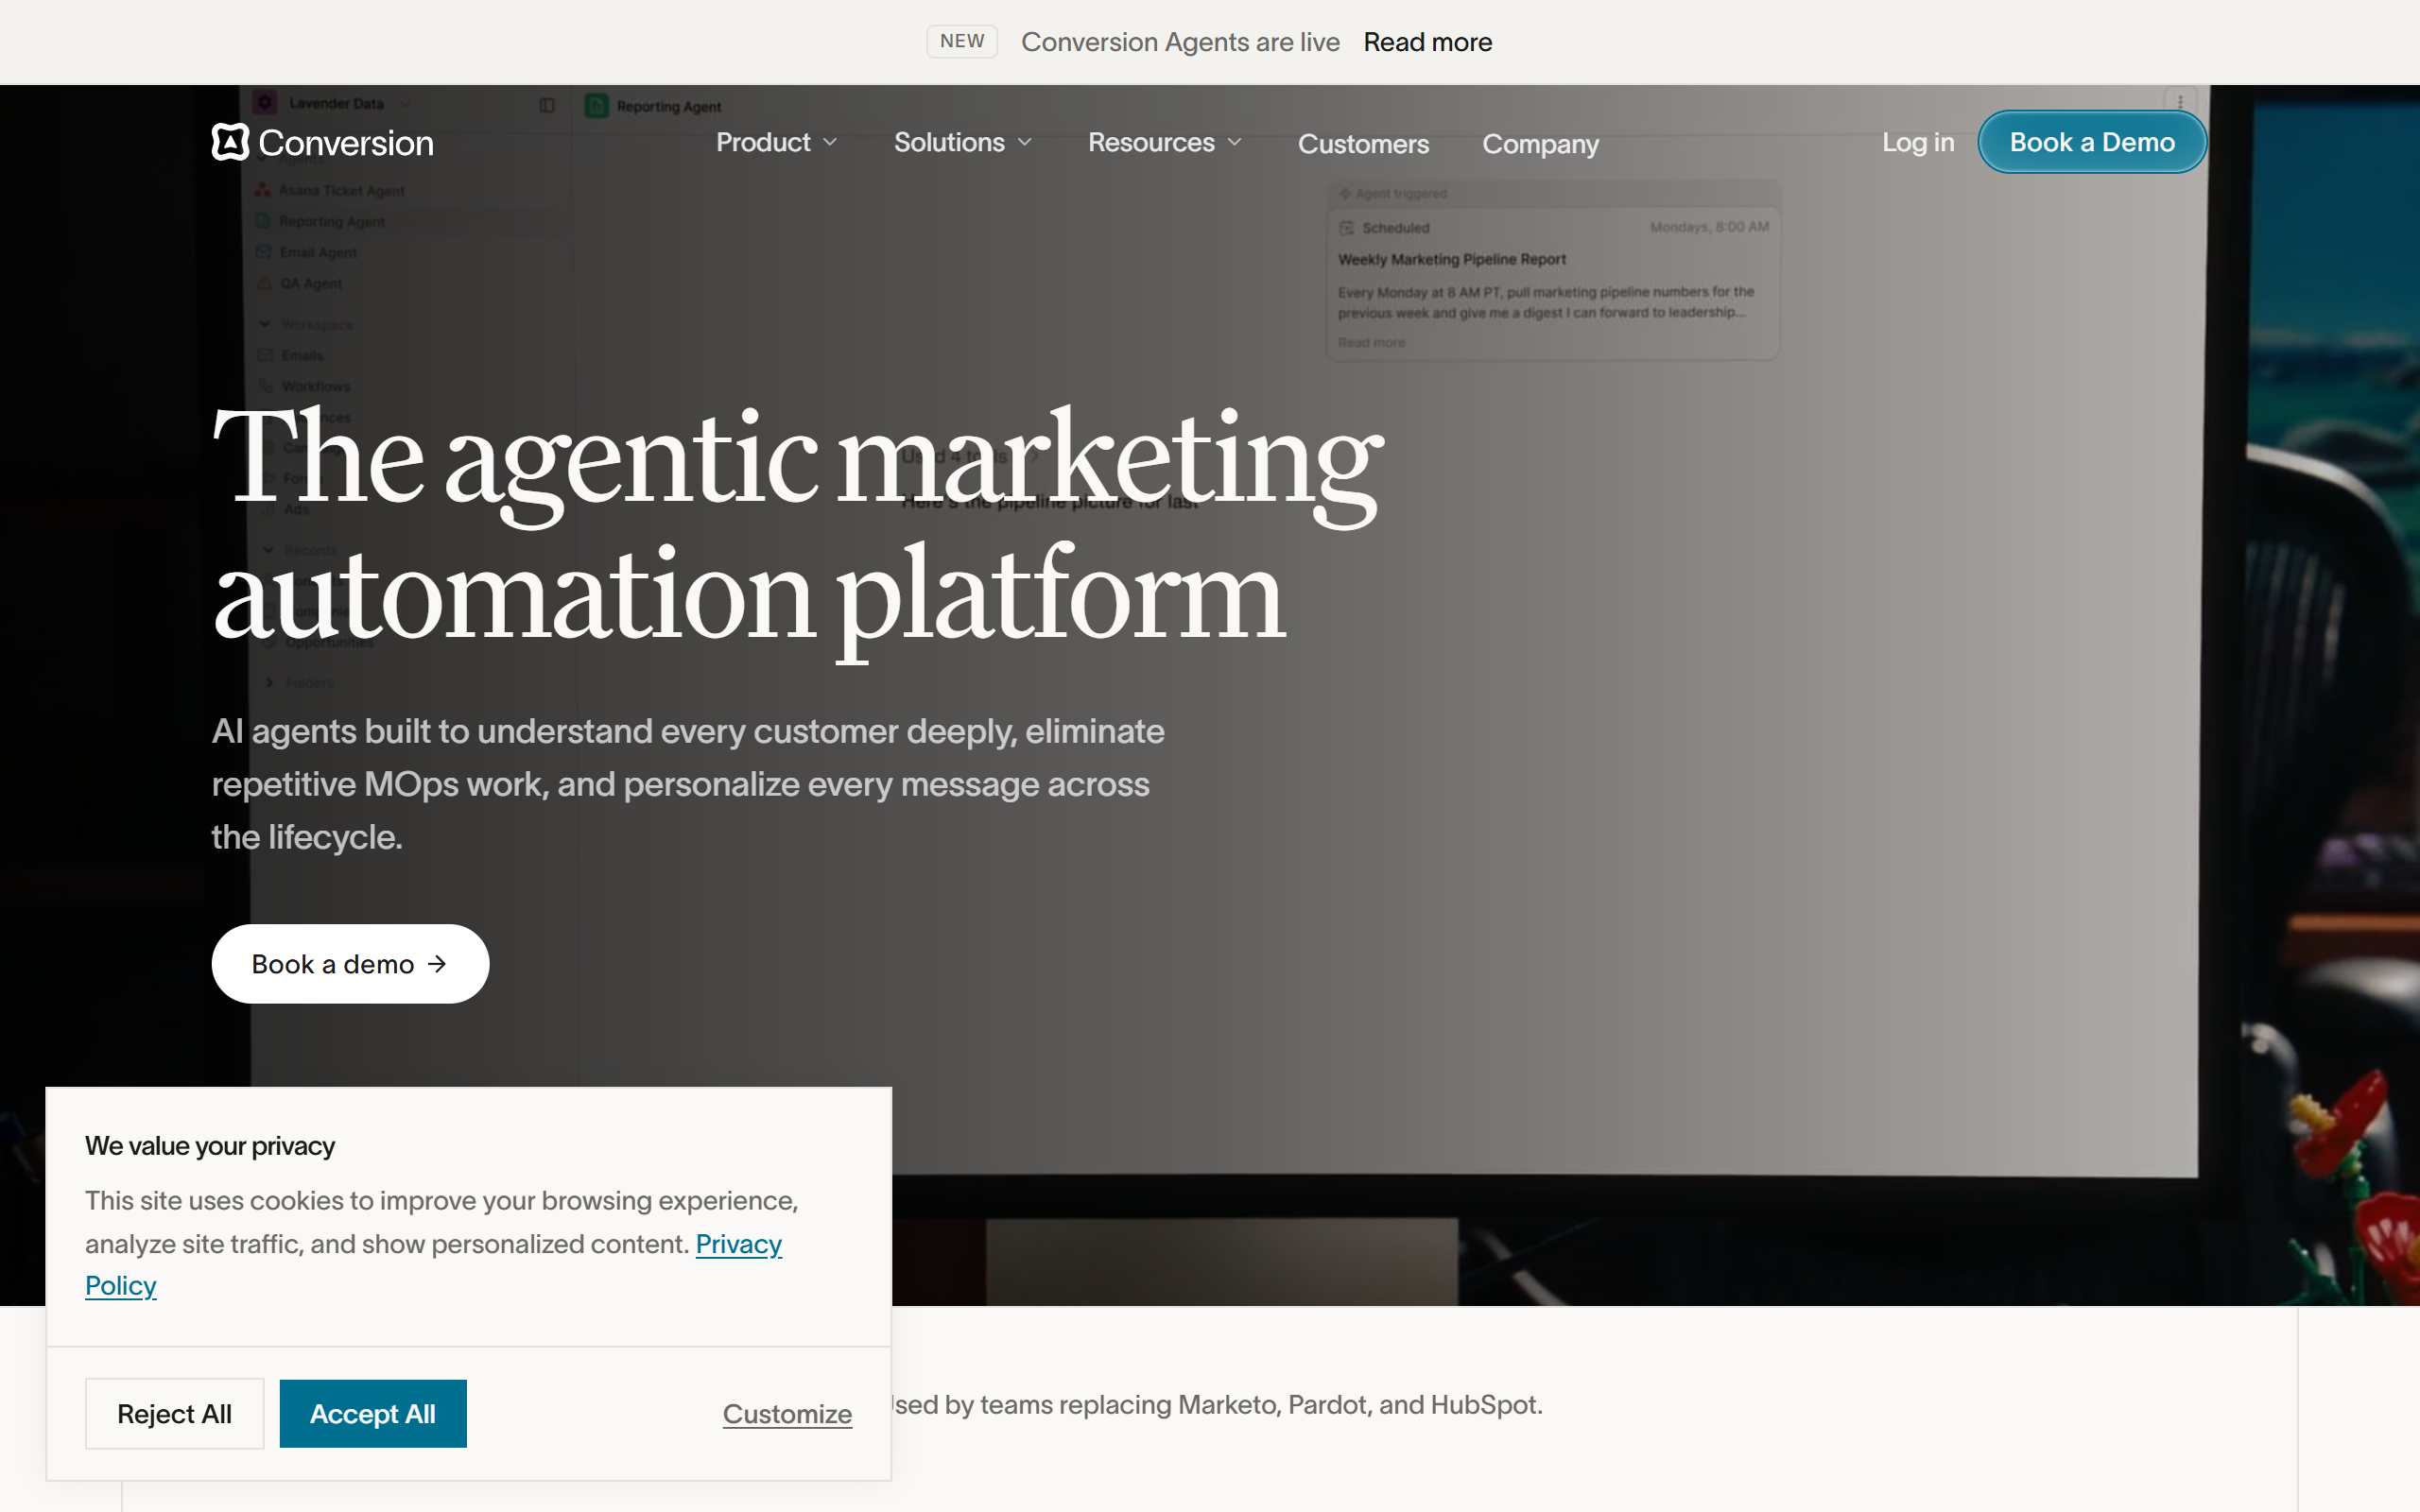The height and width of the screenshot is (1512, 2420).
Task: Open the Product dropdown menu
Action: tap(777, 142)
